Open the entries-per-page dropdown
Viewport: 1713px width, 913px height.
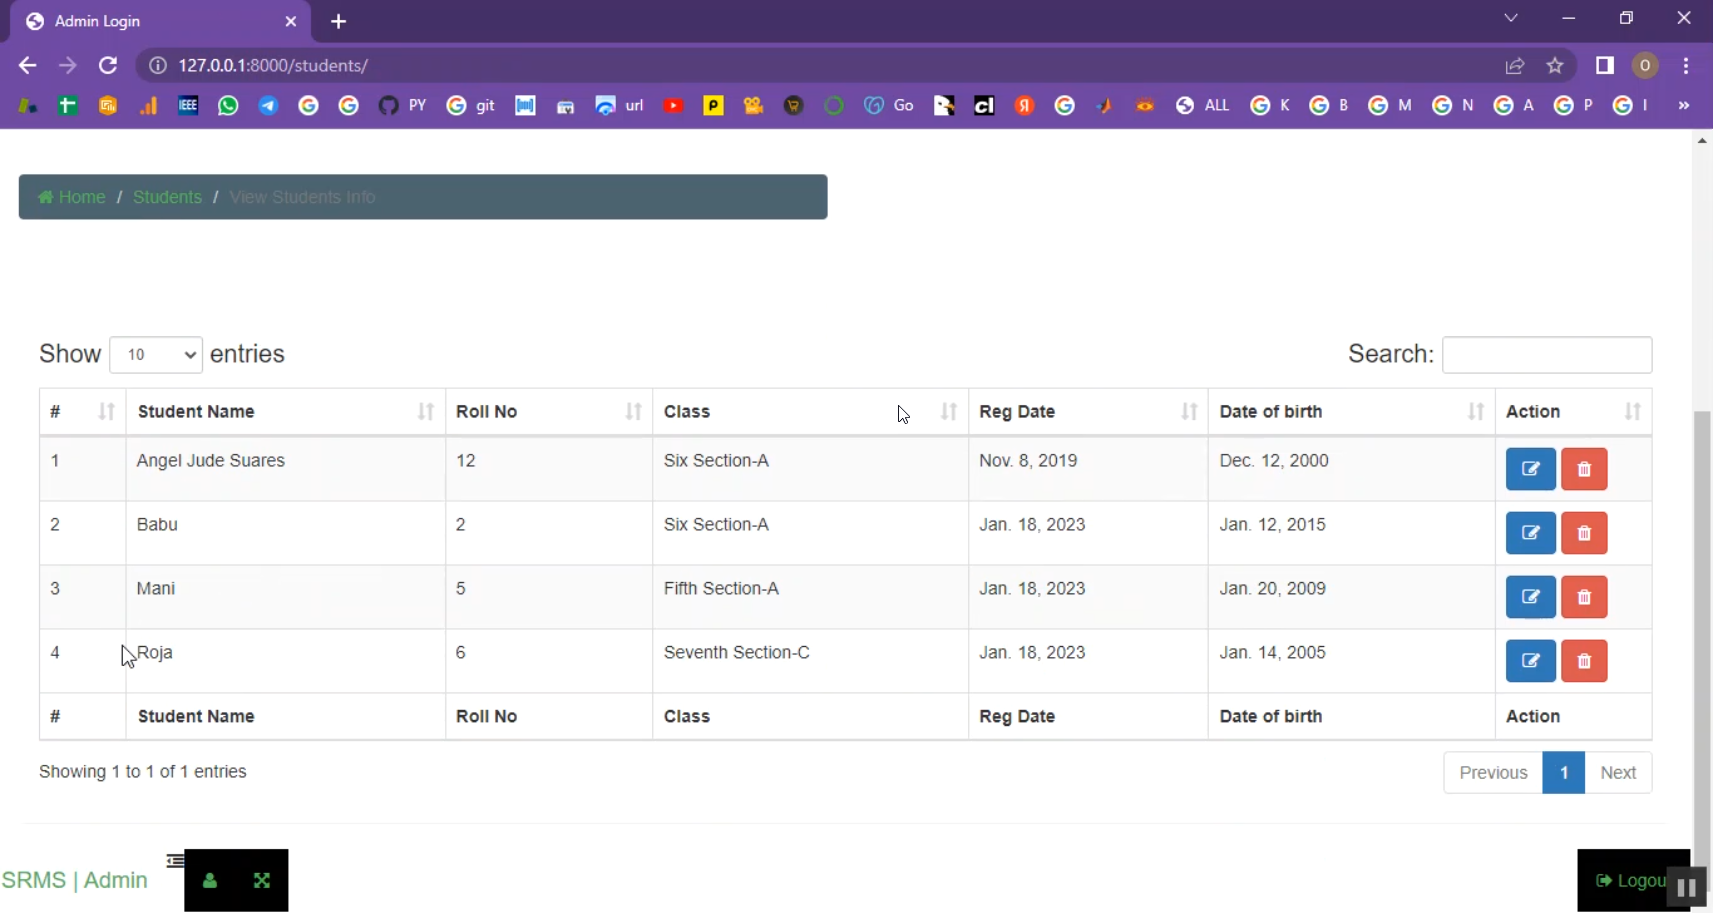(156, 355)
